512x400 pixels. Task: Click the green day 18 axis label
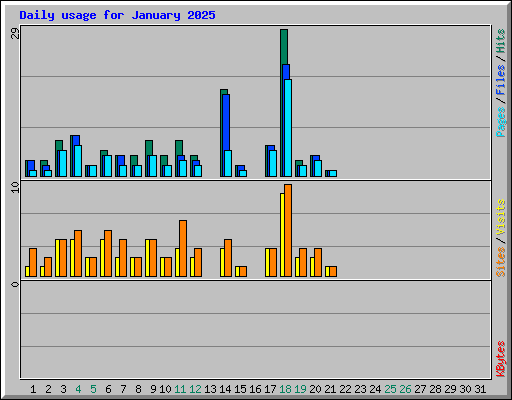[x=285, y=389]
